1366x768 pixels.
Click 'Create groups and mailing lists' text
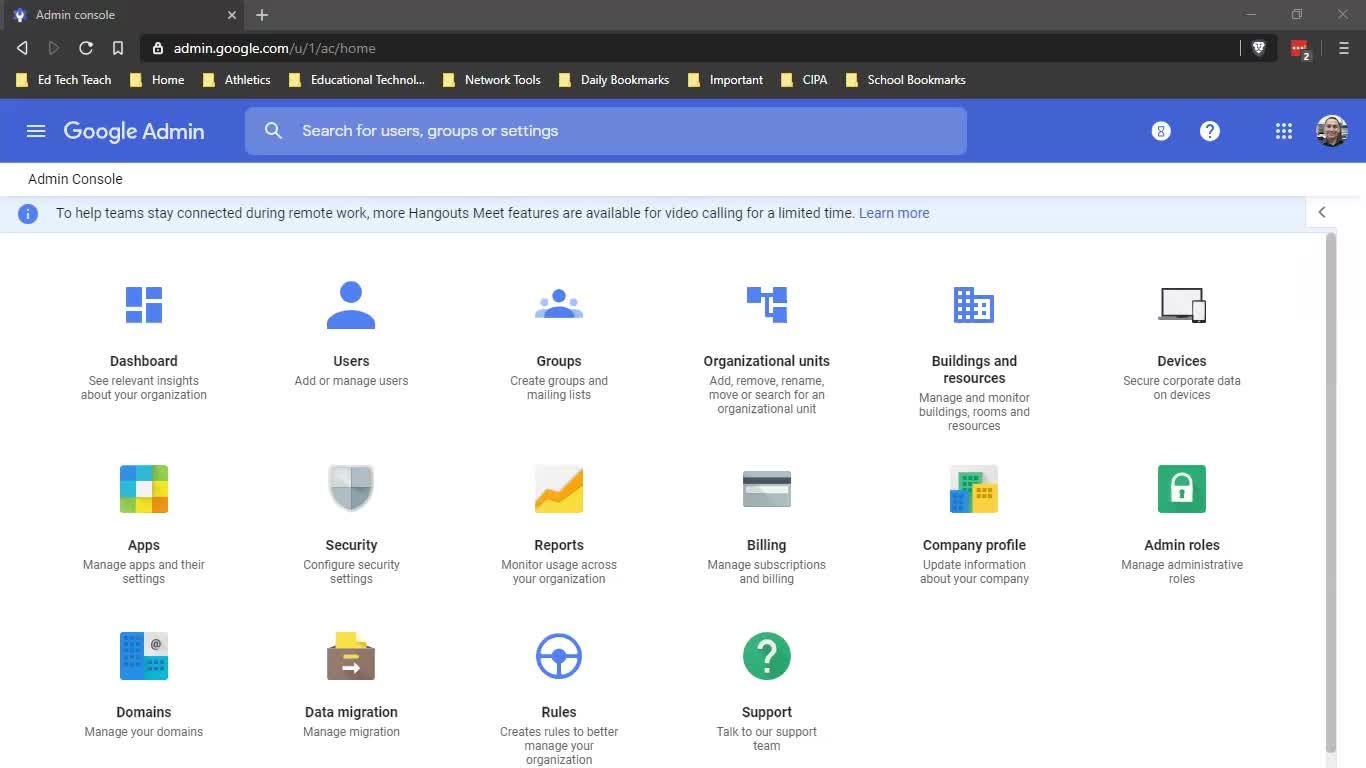click(559, 388)
